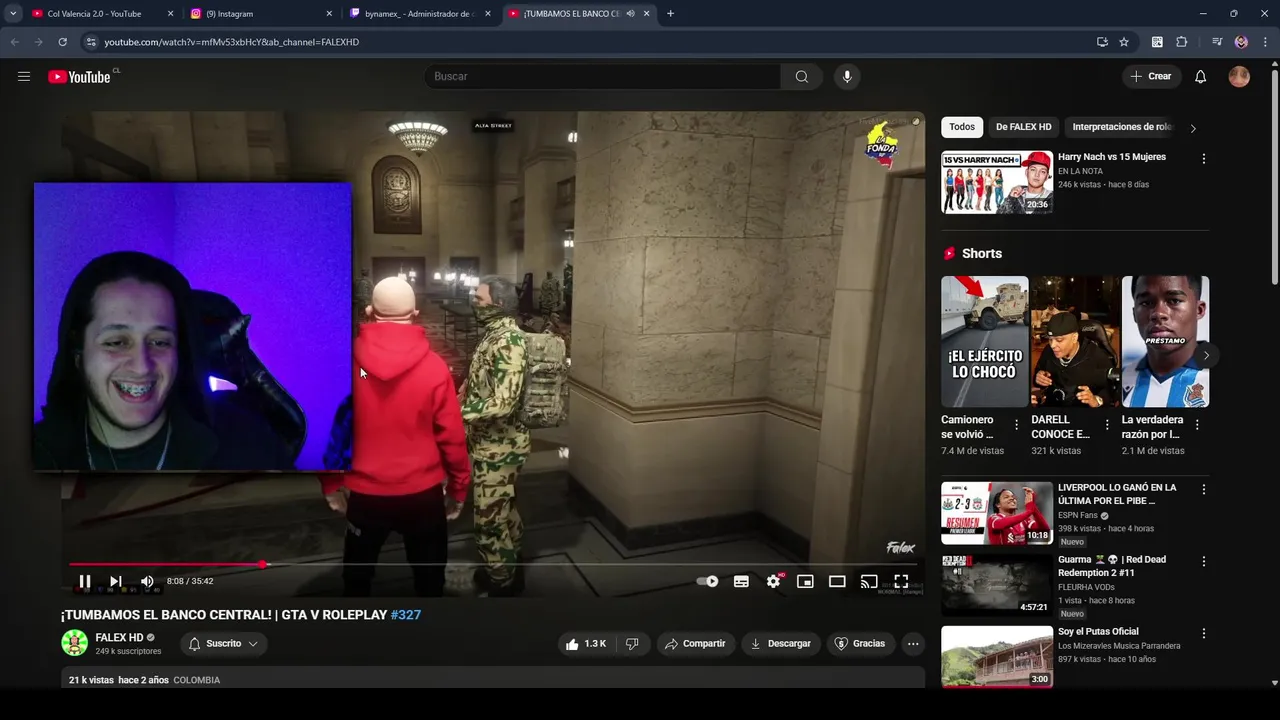Open the Soy el Putas Oficial video title
Image resolution: width=1280 pixels, height=720 pixels.
point(1098,632)
